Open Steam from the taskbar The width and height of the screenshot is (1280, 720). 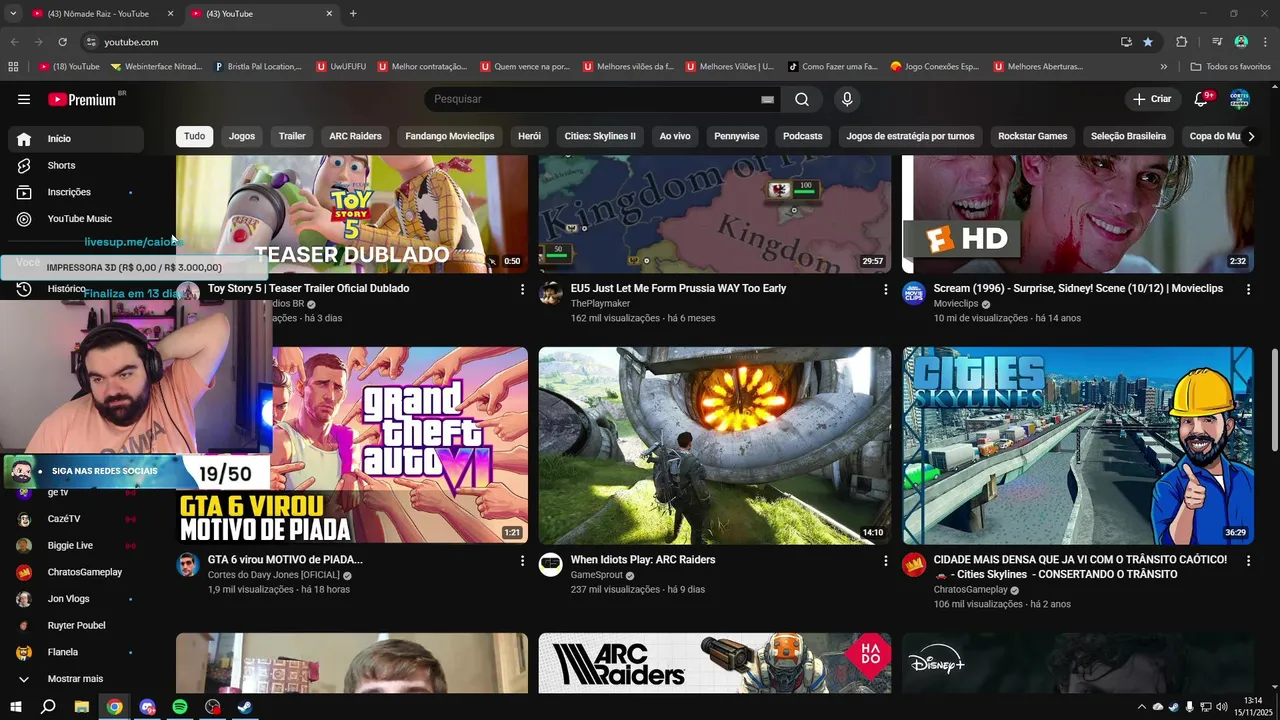click(x=245, y=707)
